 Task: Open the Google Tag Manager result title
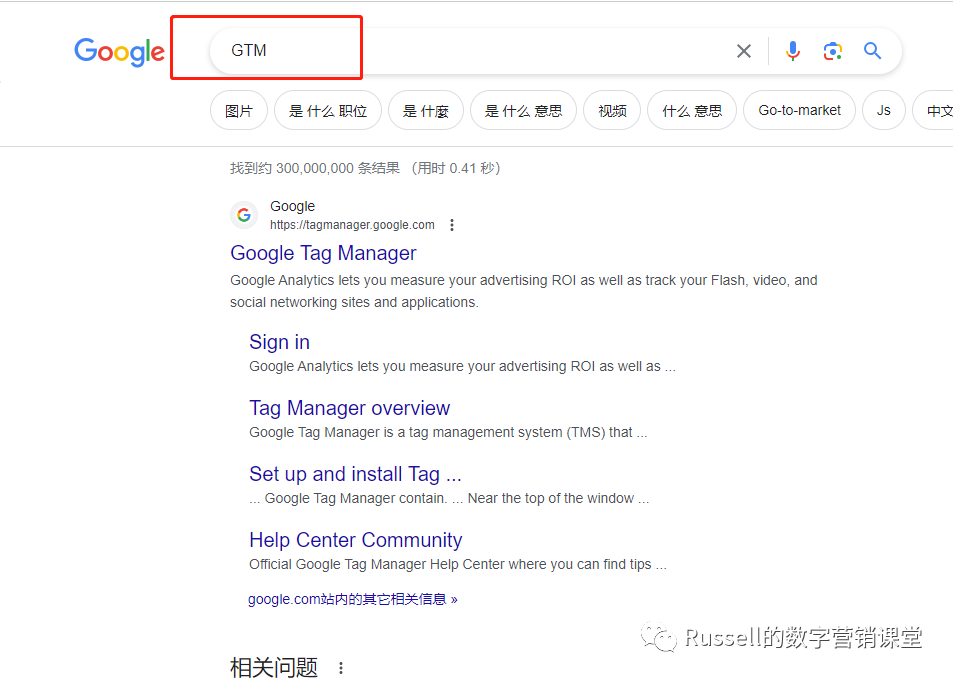coord(323,253)
